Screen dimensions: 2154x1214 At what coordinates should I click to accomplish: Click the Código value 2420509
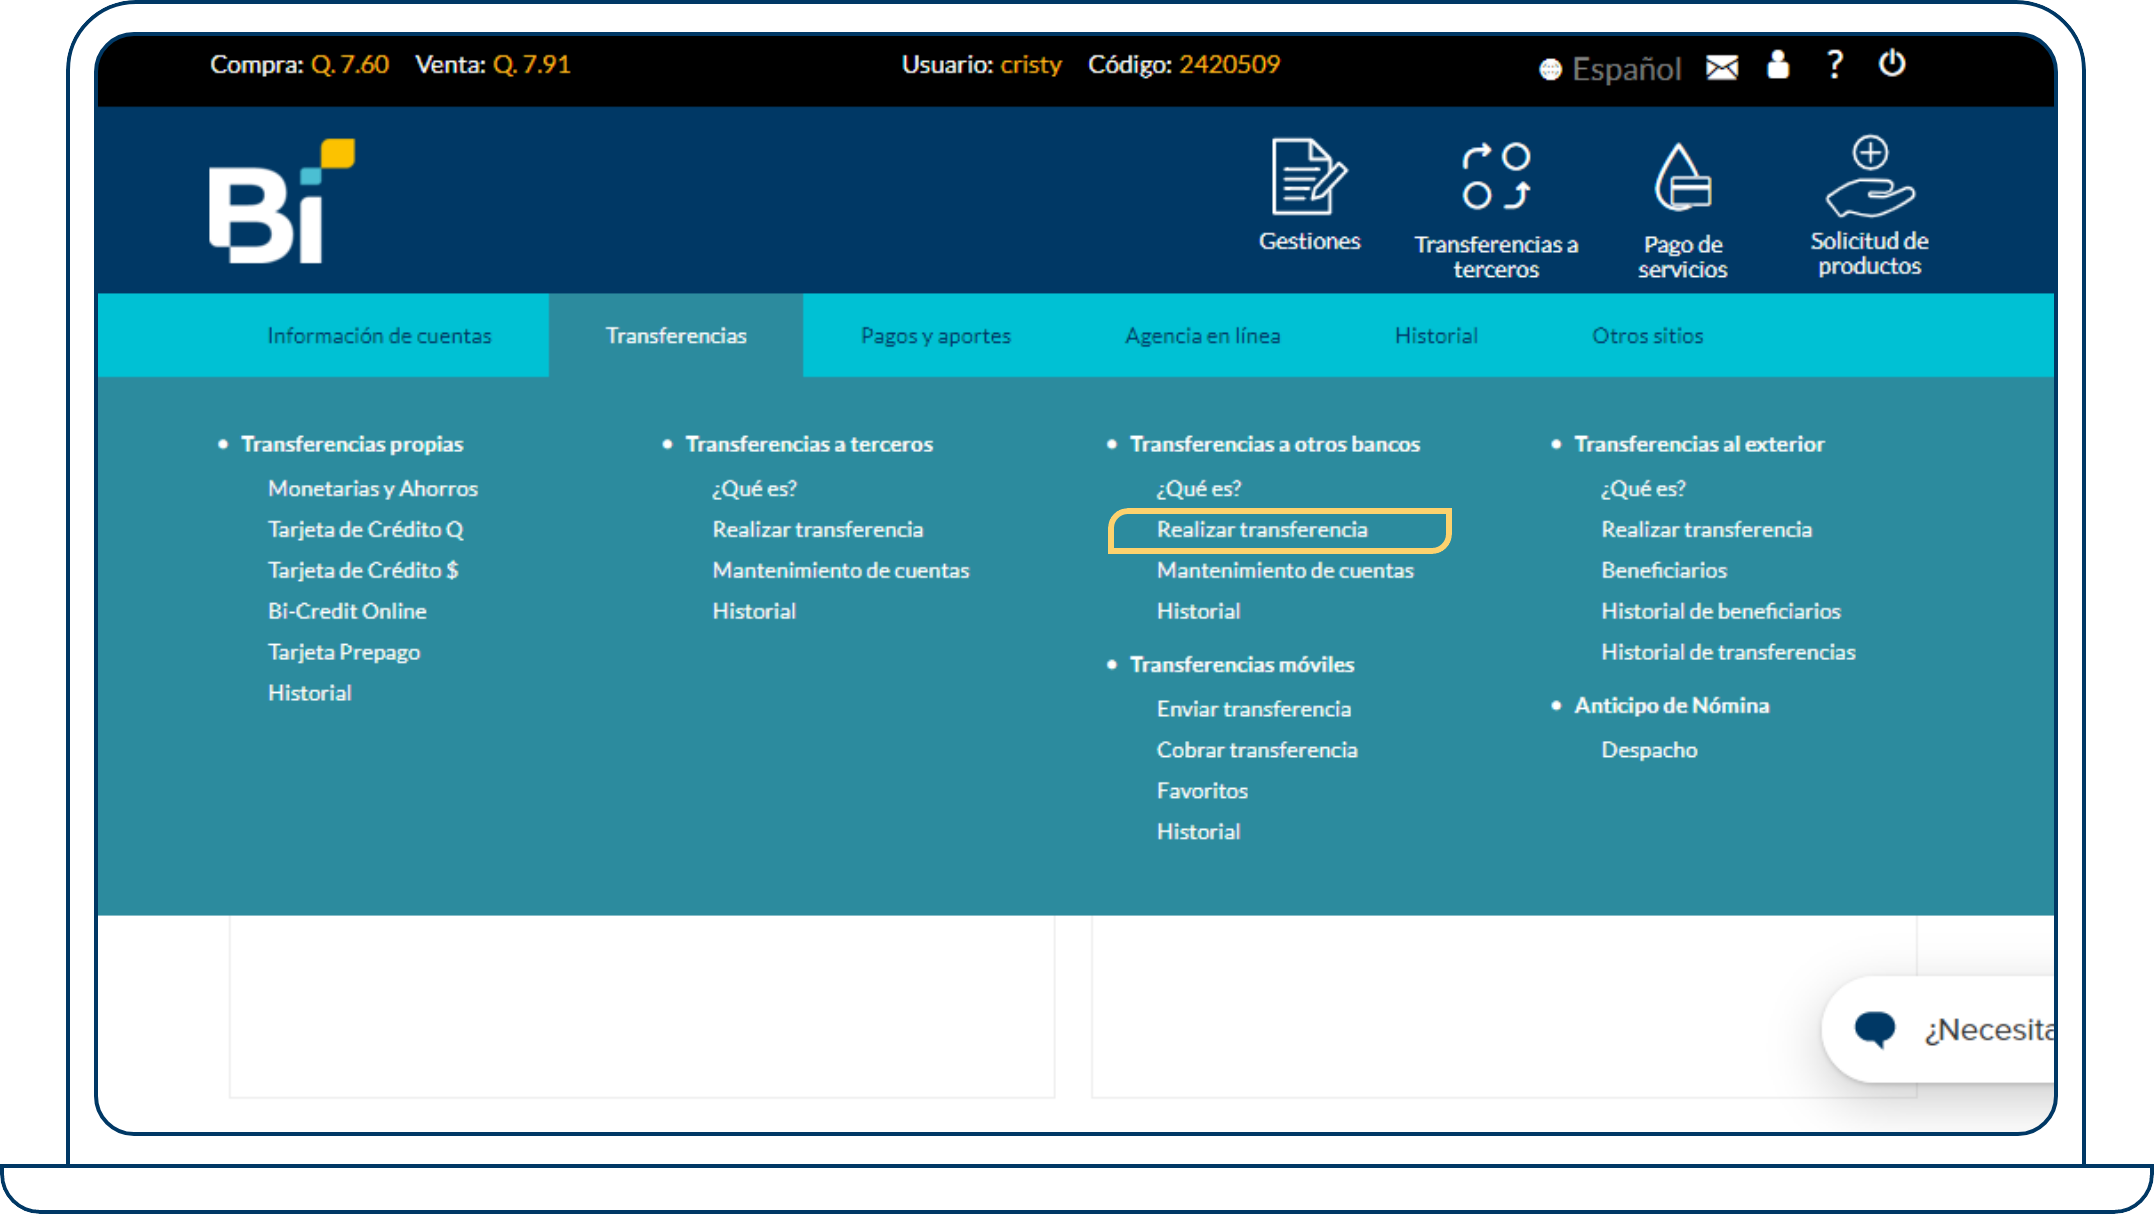(1229, 65)
